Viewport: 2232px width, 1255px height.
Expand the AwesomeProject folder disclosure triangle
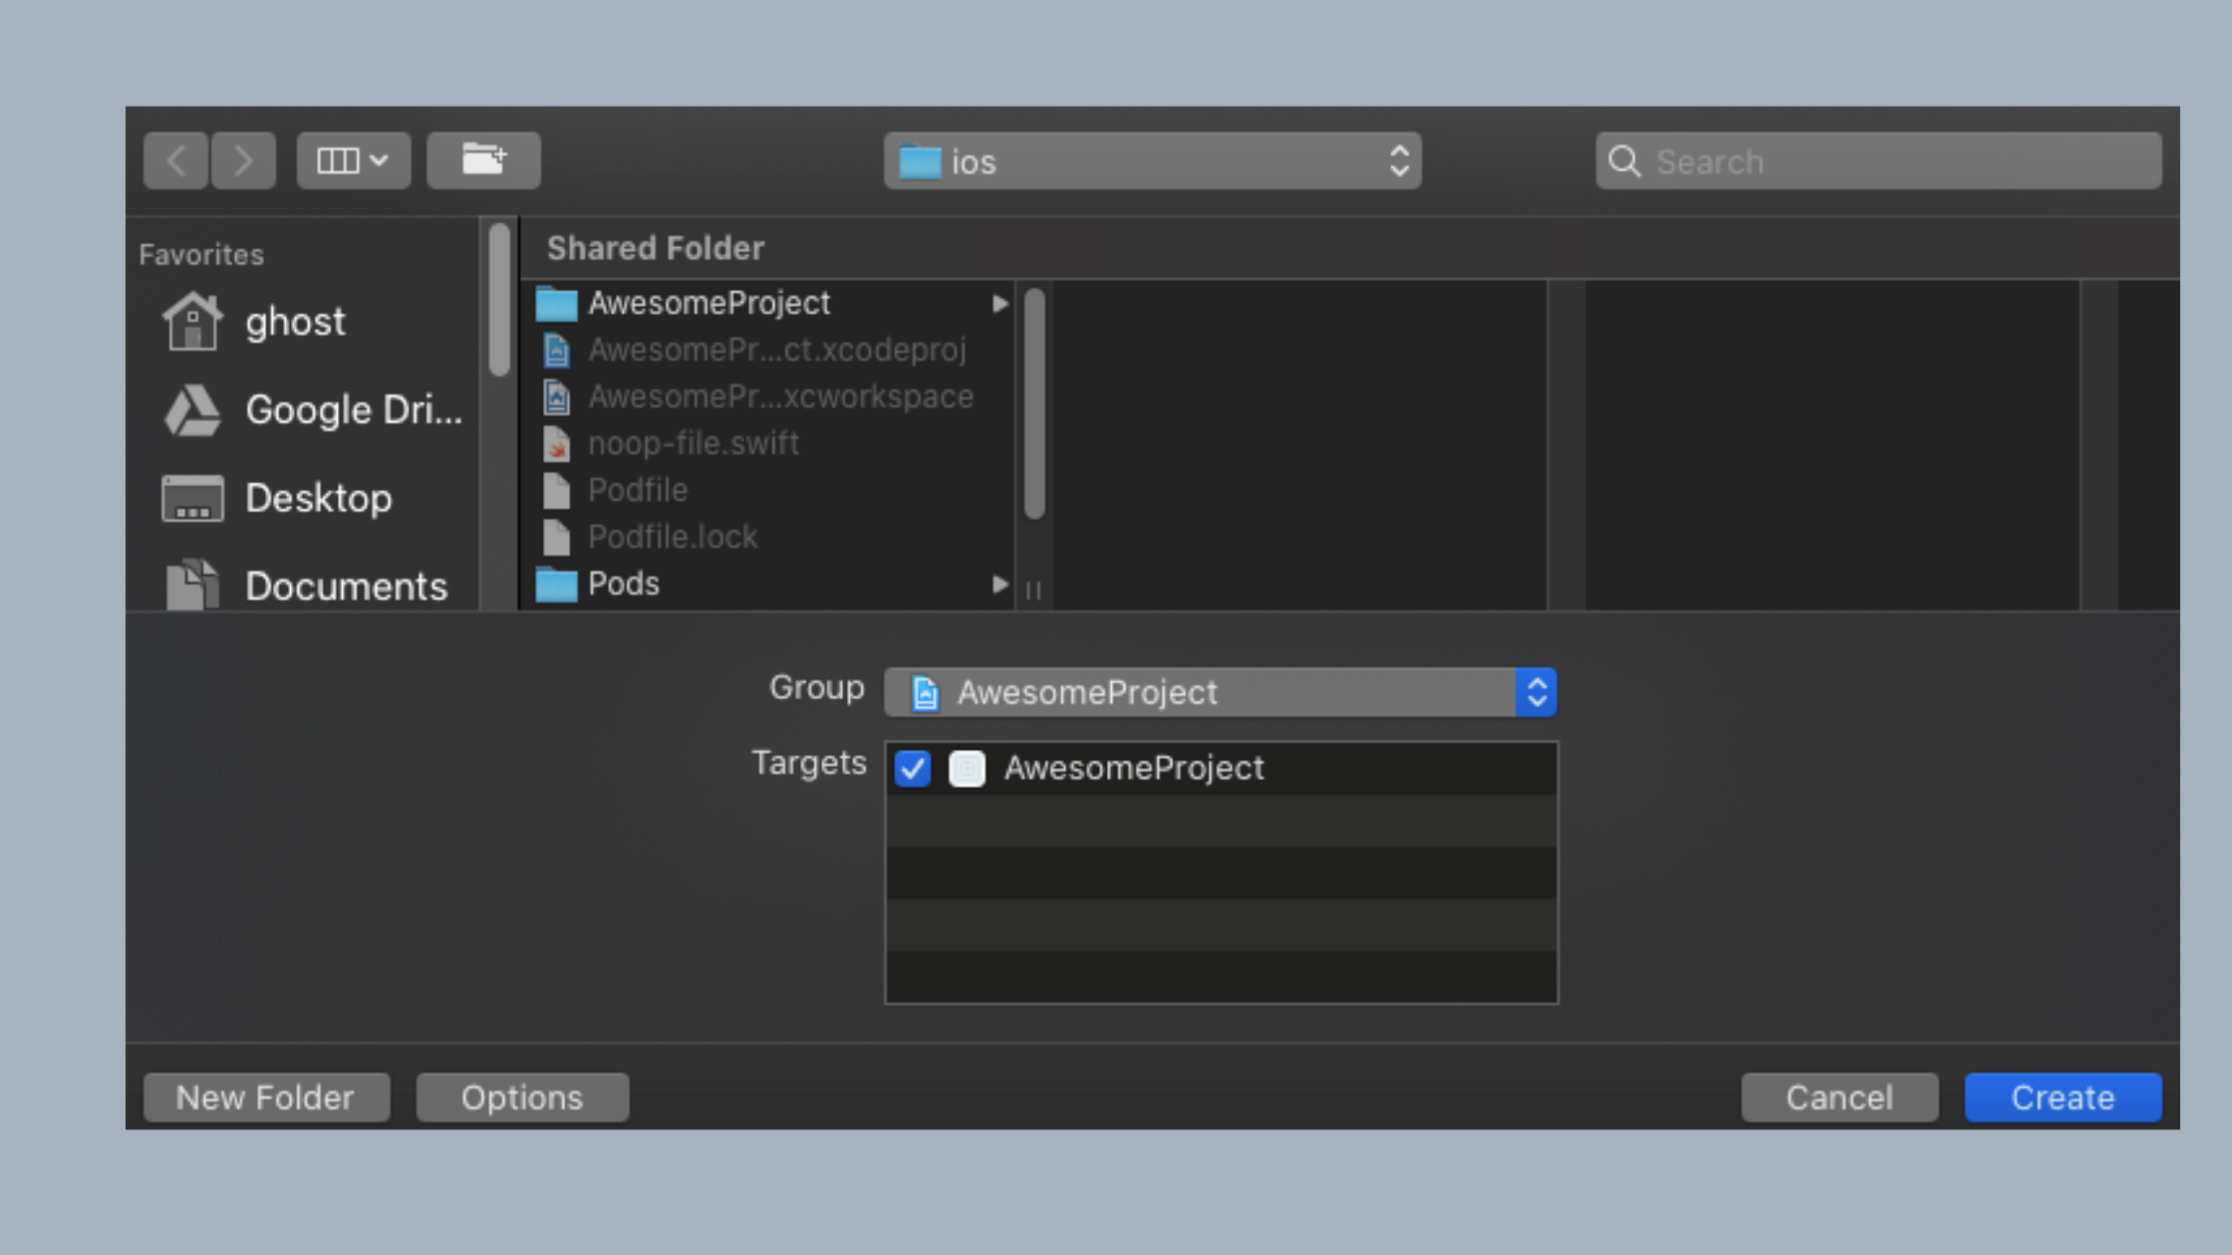(x=1001, y=302)
